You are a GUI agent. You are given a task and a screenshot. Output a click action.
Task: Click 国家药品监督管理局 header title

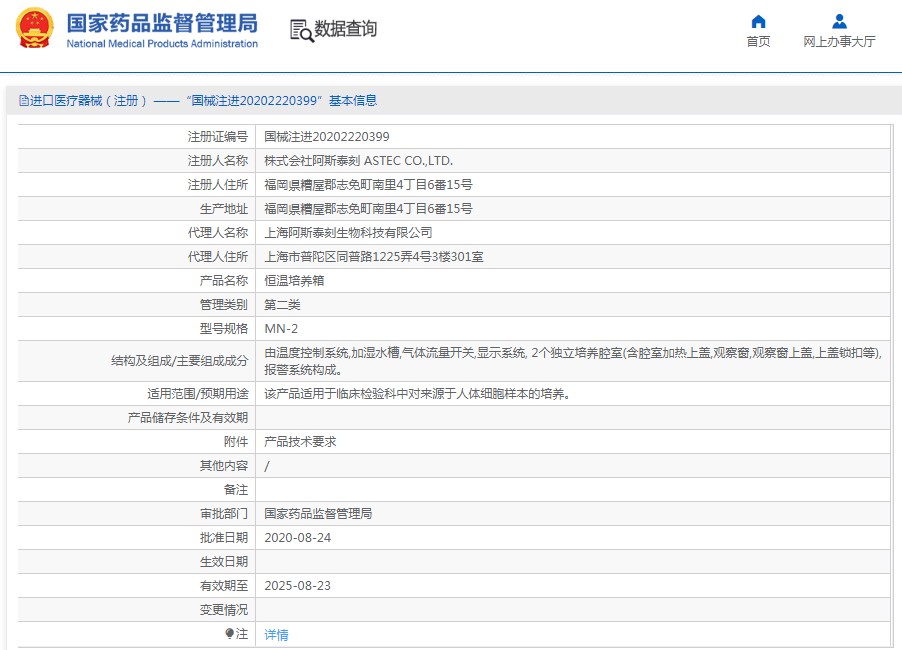162,24
